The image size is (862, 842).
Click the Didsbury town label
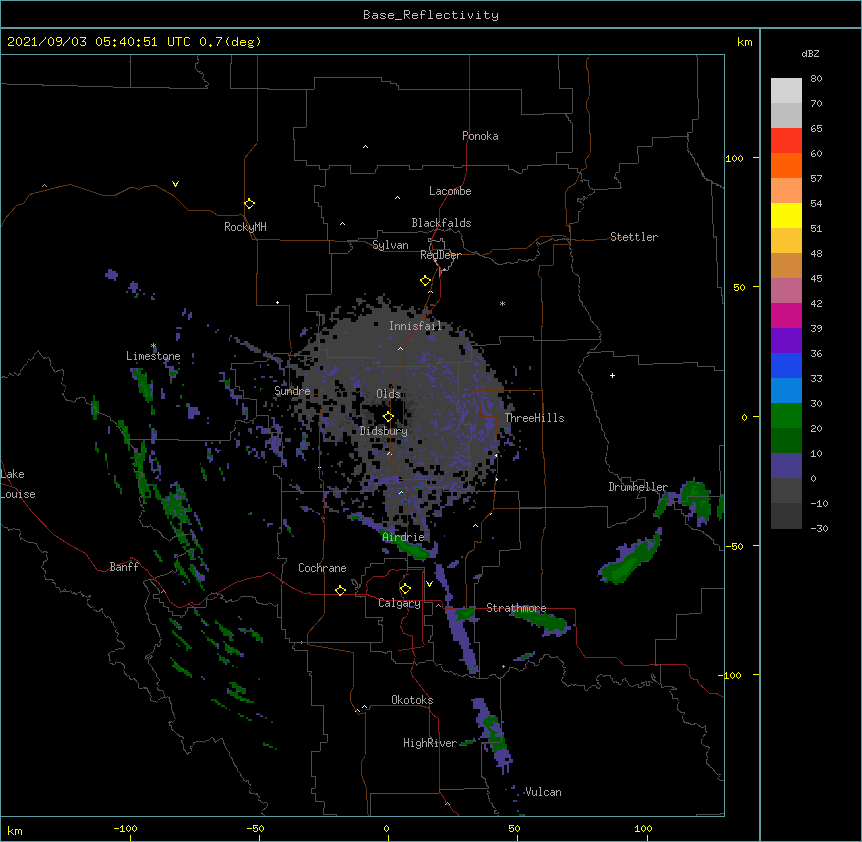click(x=384, y=431)
